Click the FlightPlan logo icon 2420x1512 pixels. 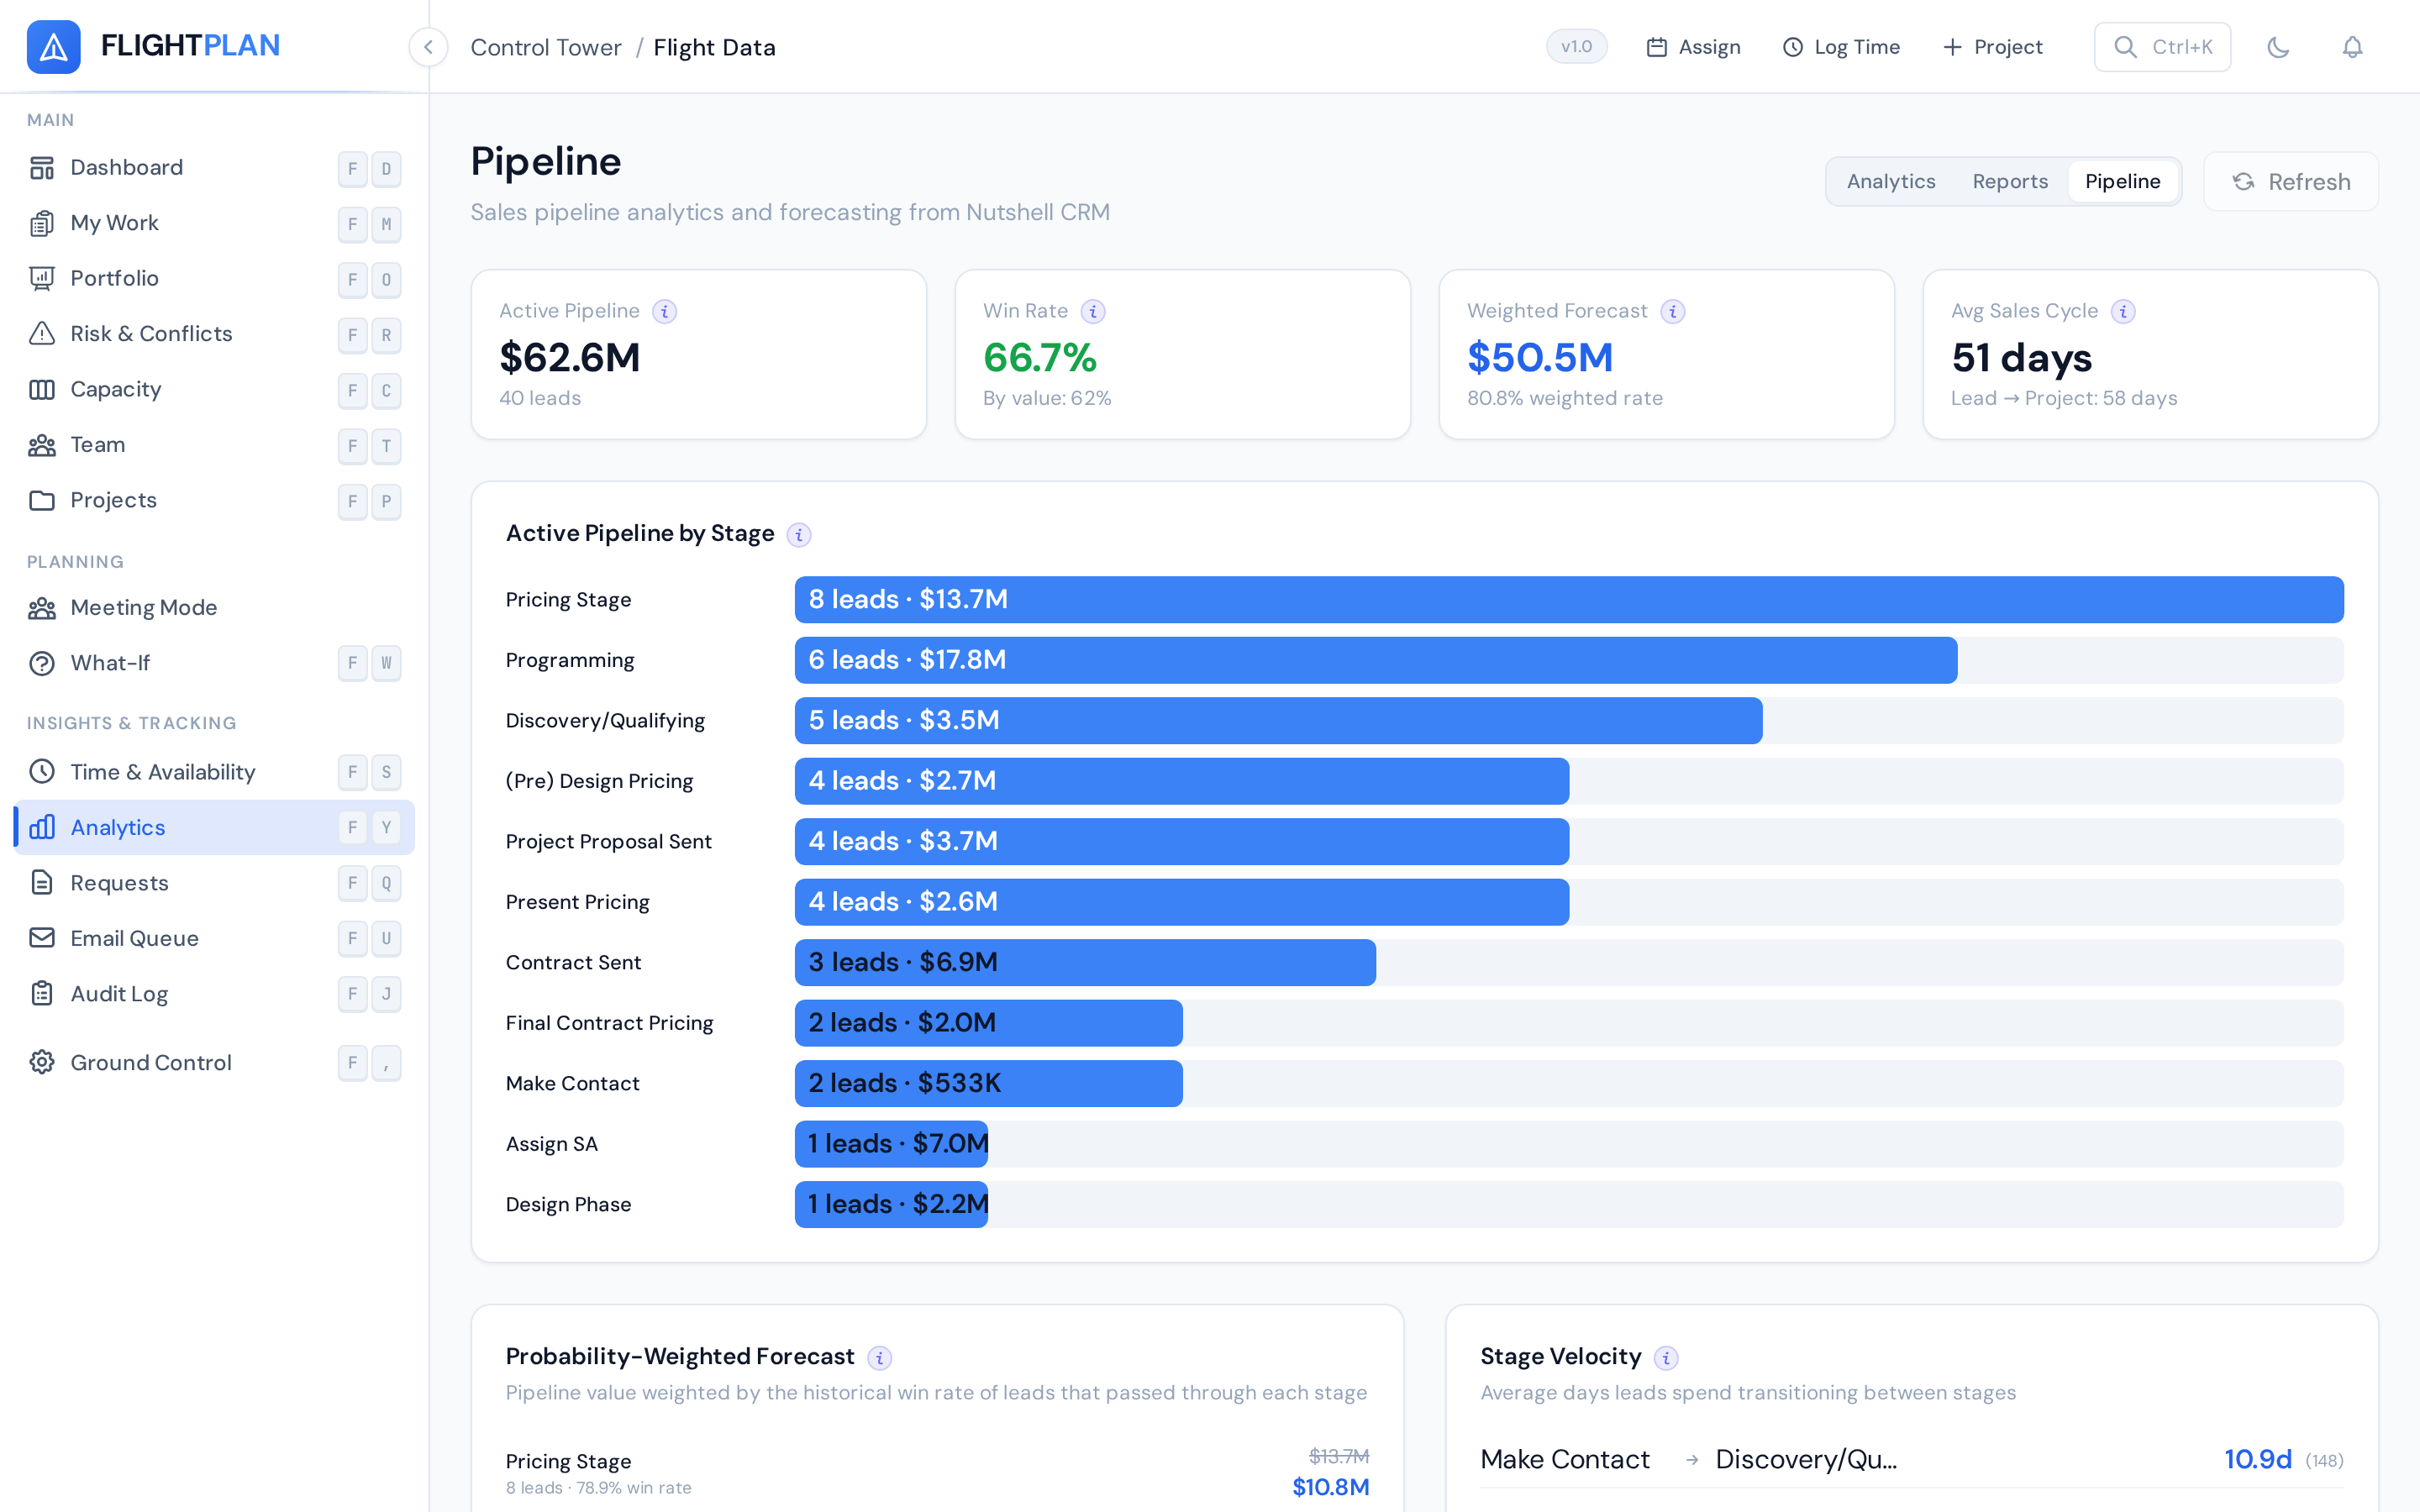53,46
